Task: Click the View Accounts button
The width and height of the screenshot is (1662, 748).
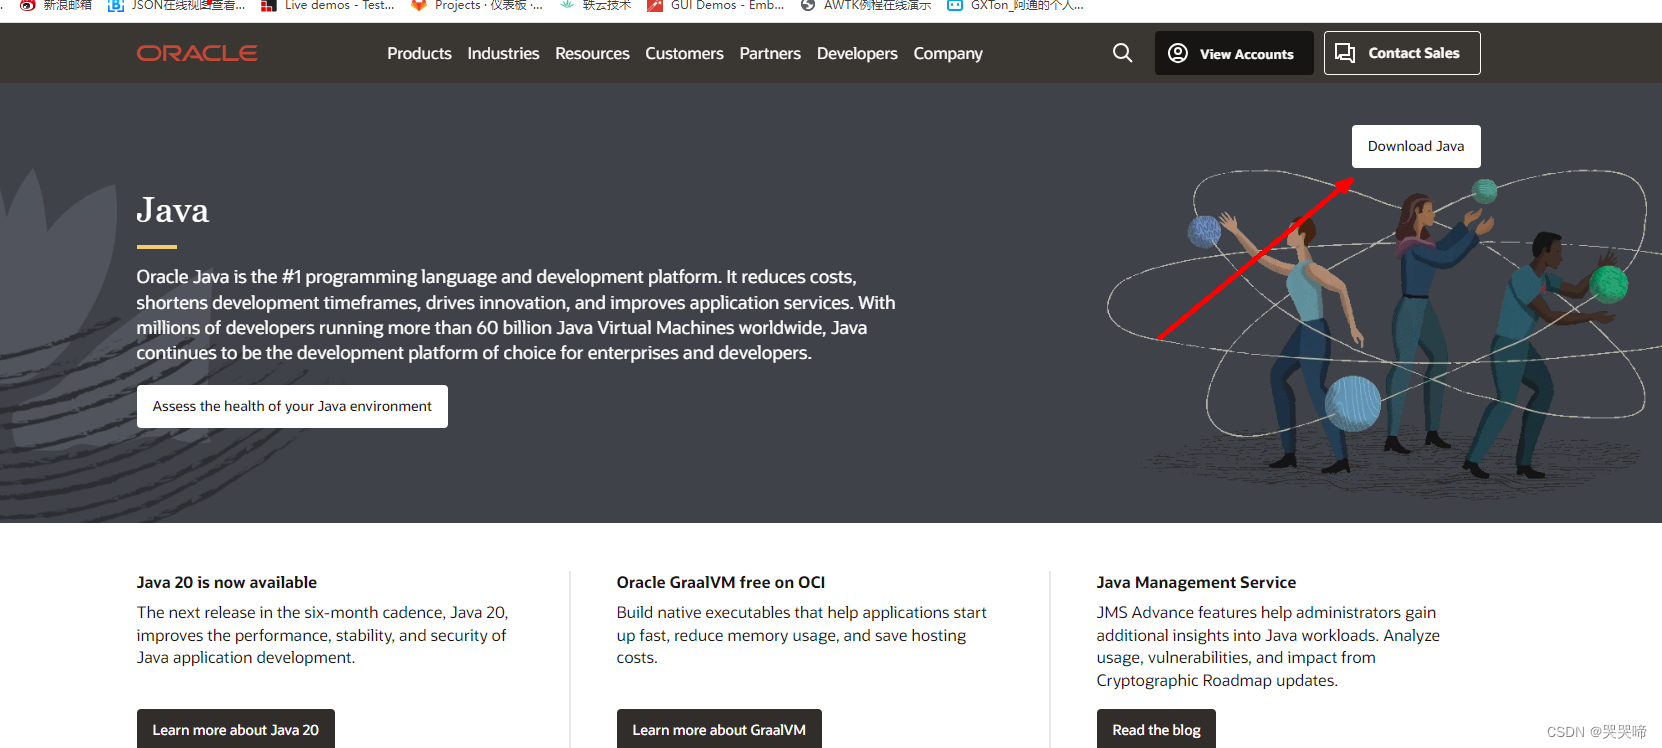Action: pyautogui.click(x=1234, y=53)
